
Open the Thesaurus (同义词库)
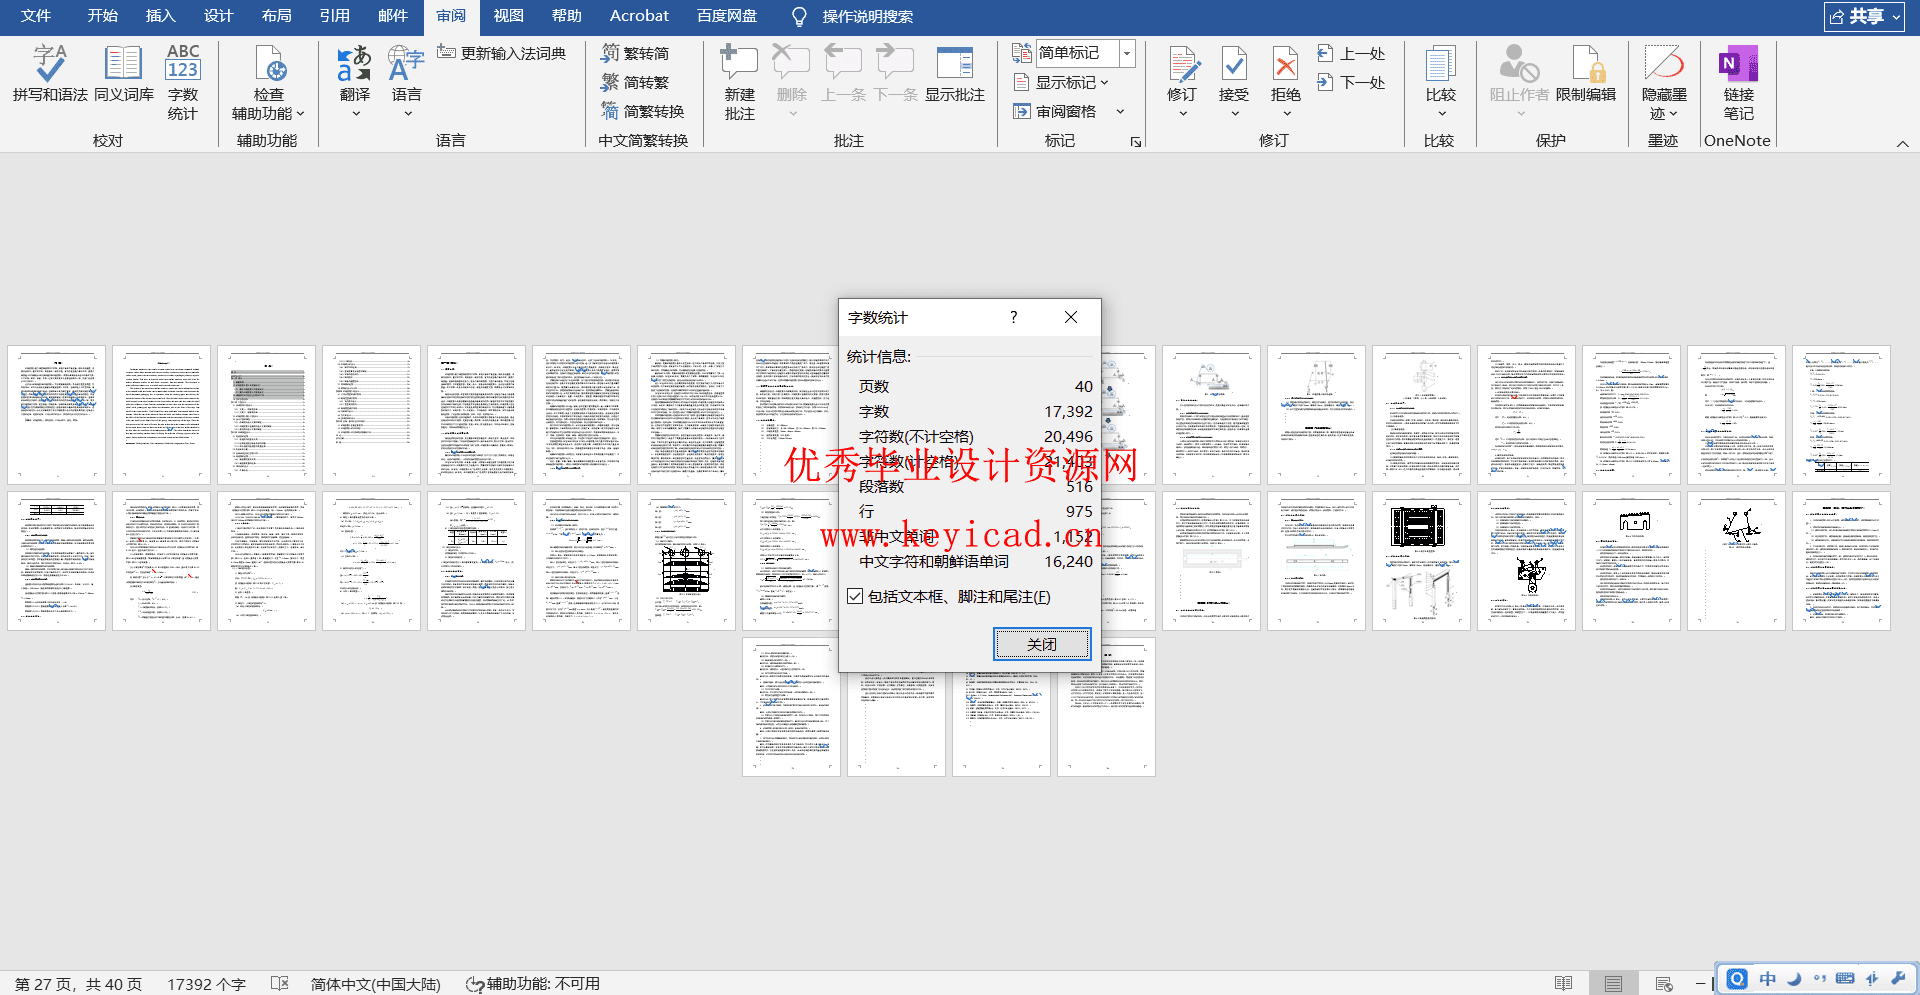pyautogui.click(x=124, y=74)
